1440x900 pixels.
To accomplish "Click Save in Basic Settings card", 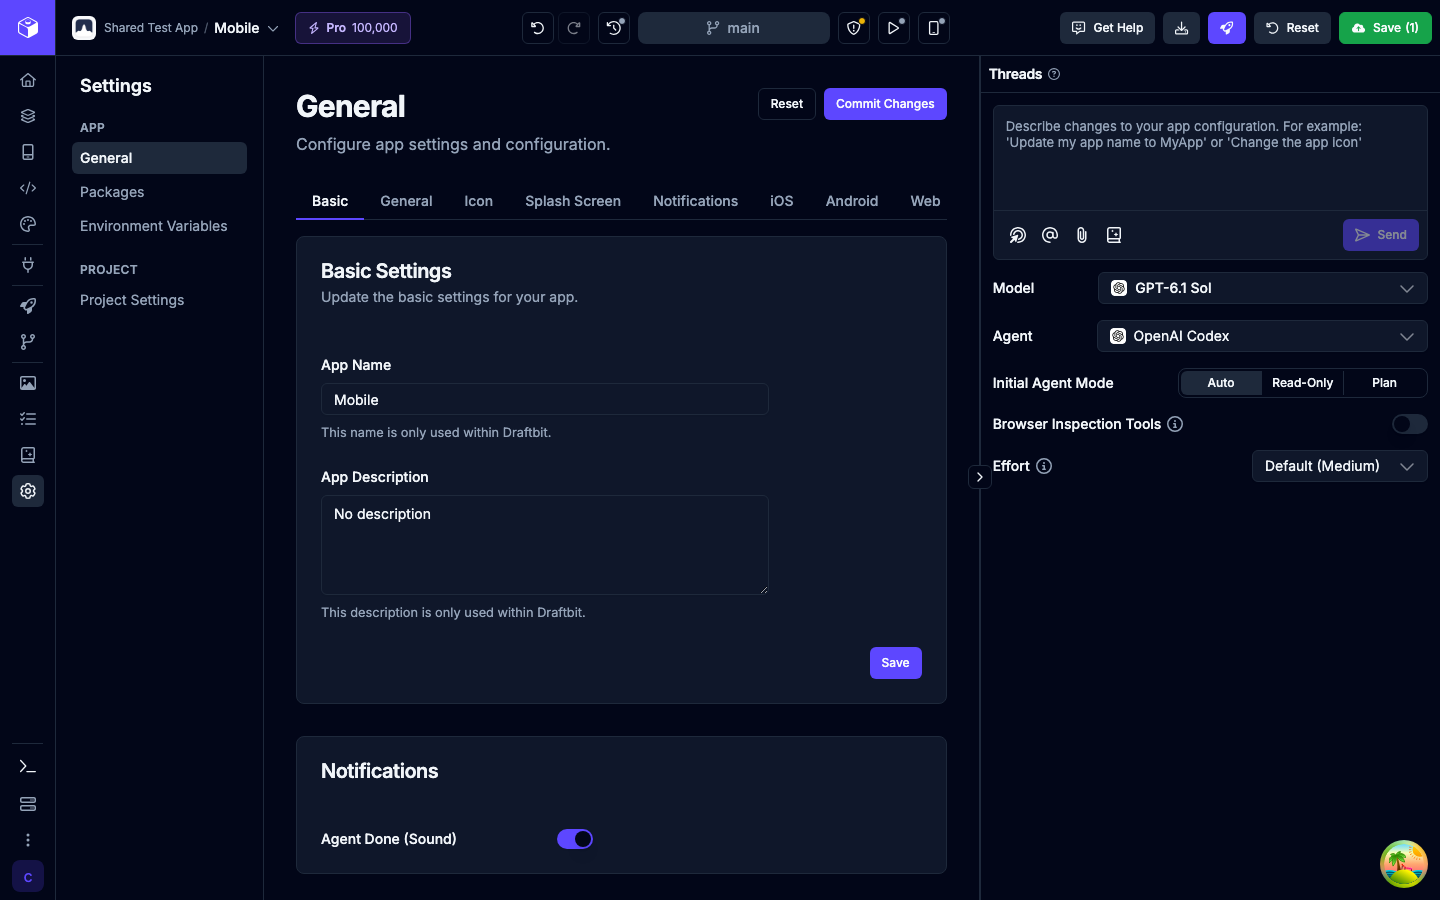I will (x=896, y=663).
